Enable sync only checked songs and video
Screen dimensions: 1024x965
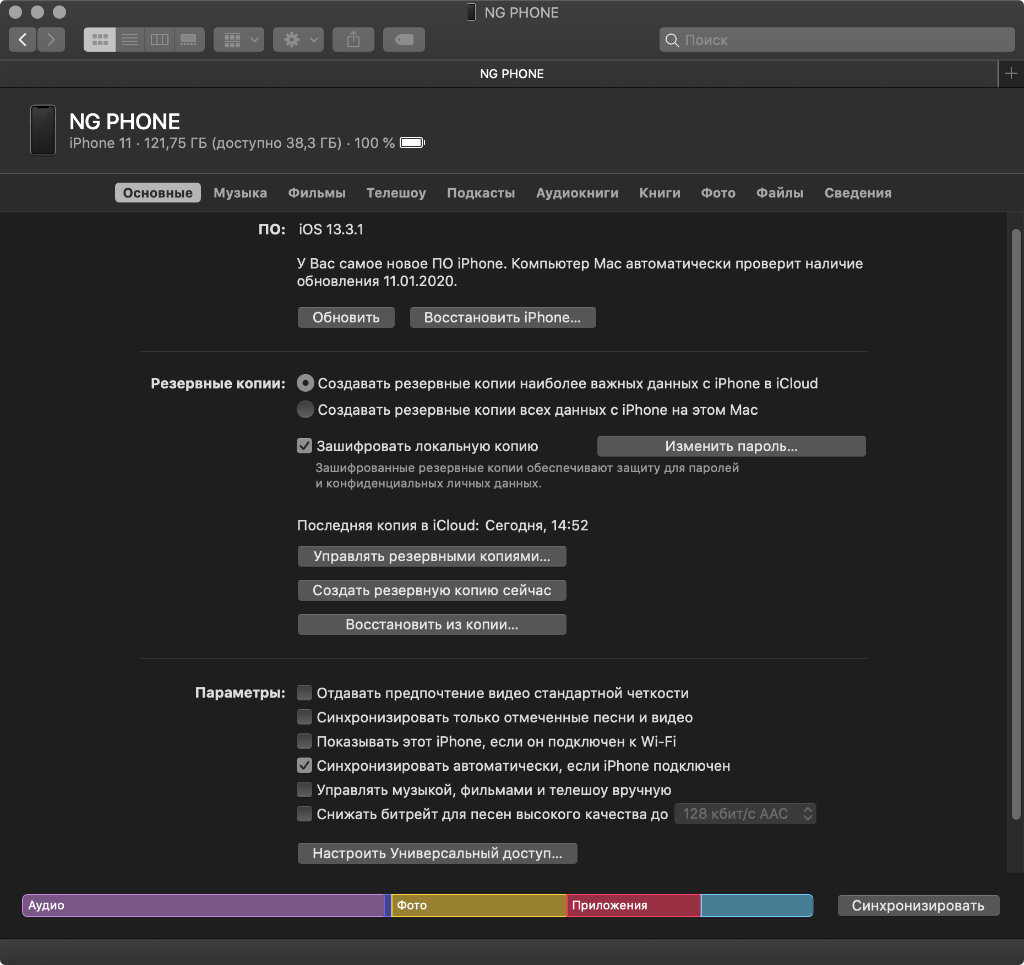(x=304, y=717)
